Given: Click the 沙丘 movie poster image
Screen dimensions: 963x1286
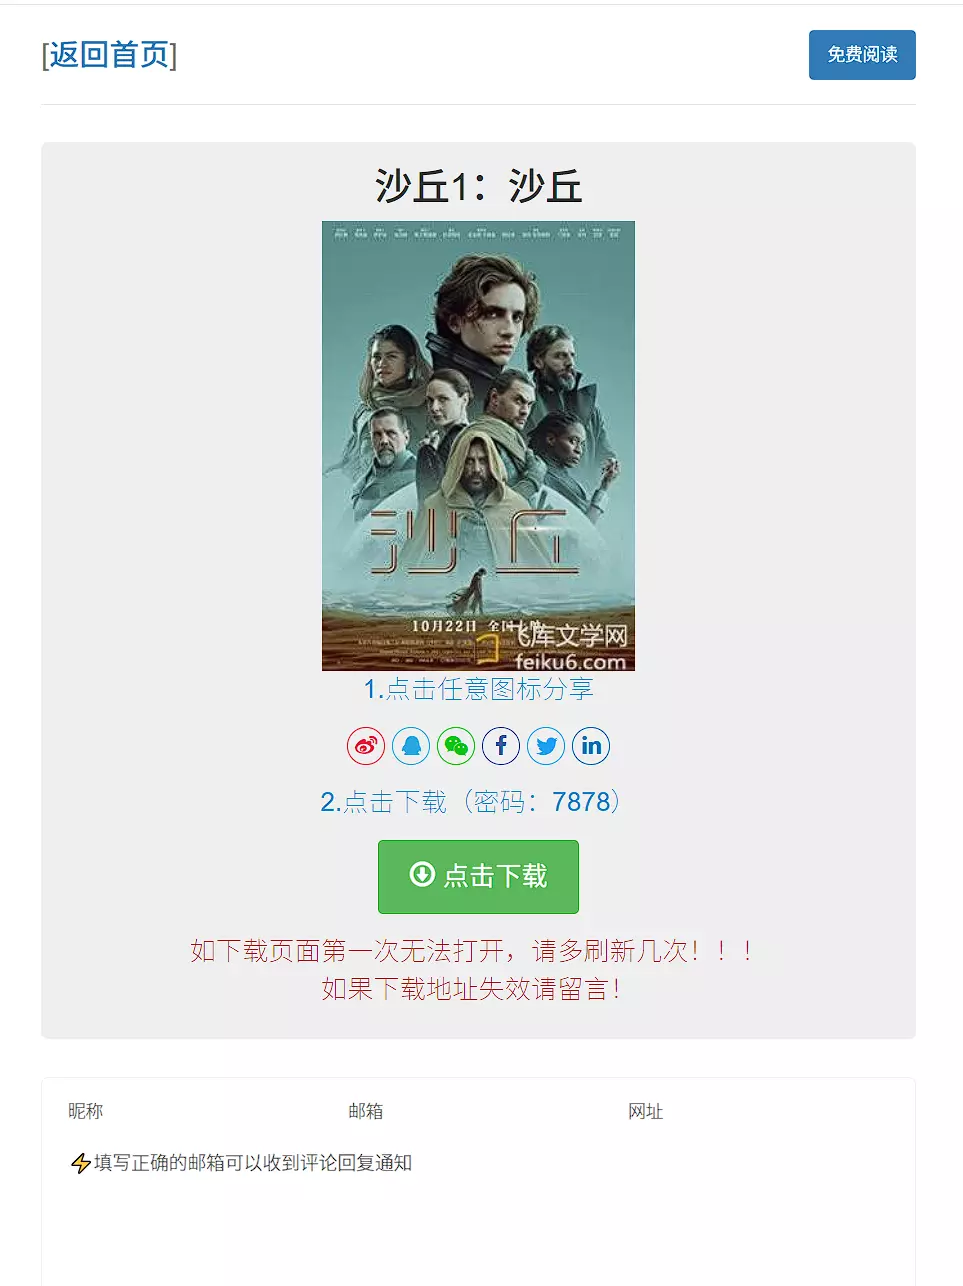Looking at the screenshot, I should (x=478, y=446).
